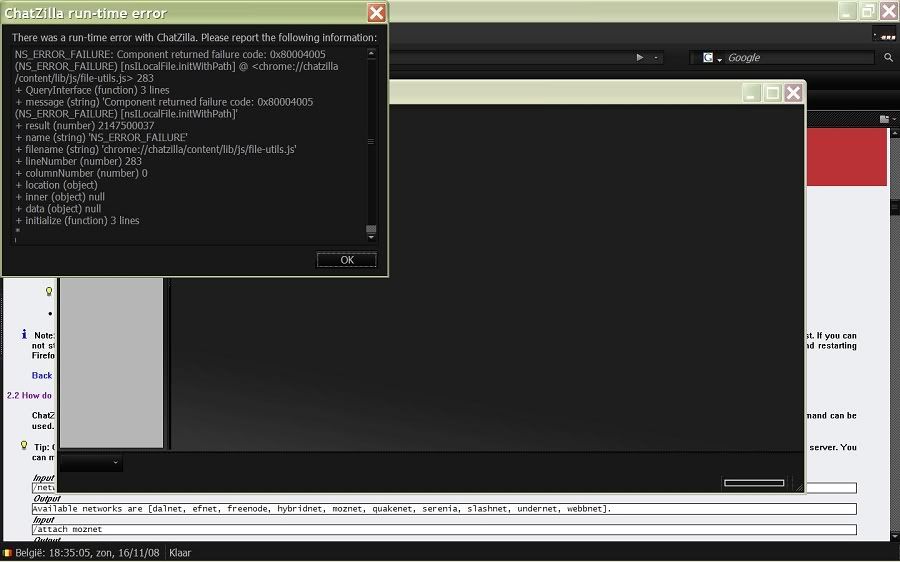
Task: Click the 'result (number) 2147500037' line
Action: pos(85,126)
